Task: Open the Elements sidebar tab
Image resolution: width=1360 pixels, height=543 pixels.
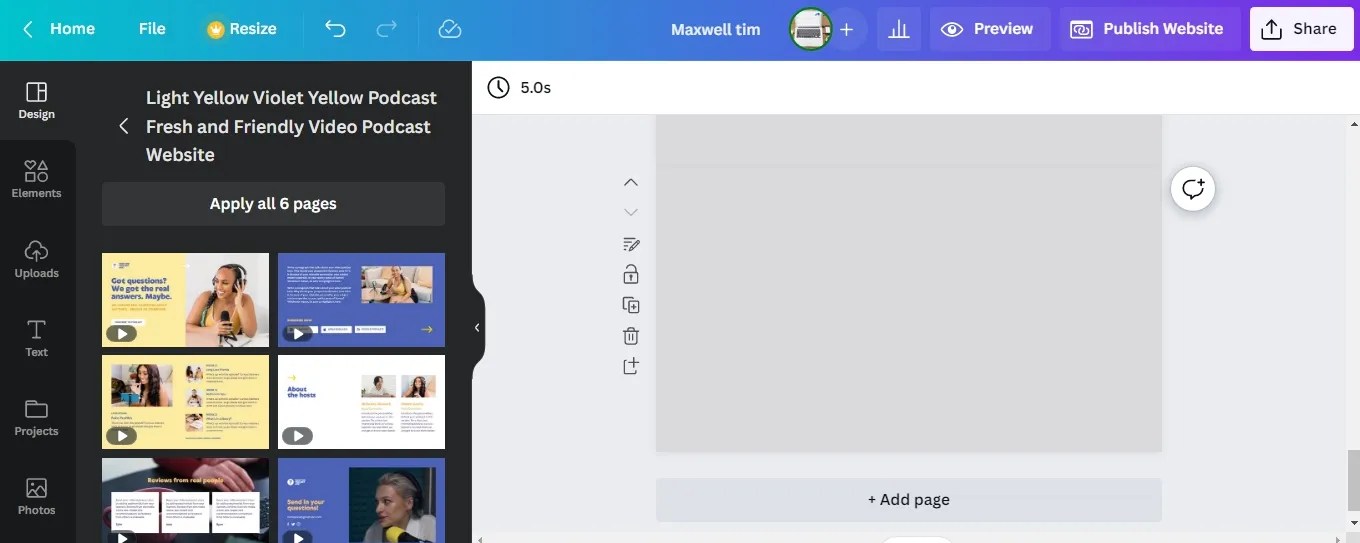Action: tap(36, 180)
